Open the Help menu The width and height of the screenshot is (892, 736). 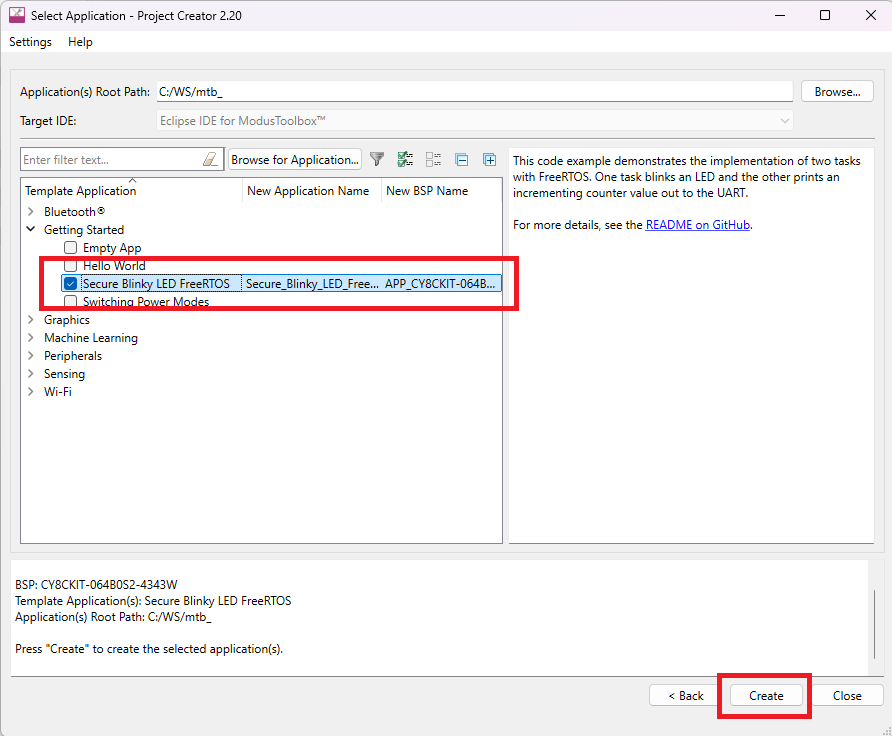point(80,42)
